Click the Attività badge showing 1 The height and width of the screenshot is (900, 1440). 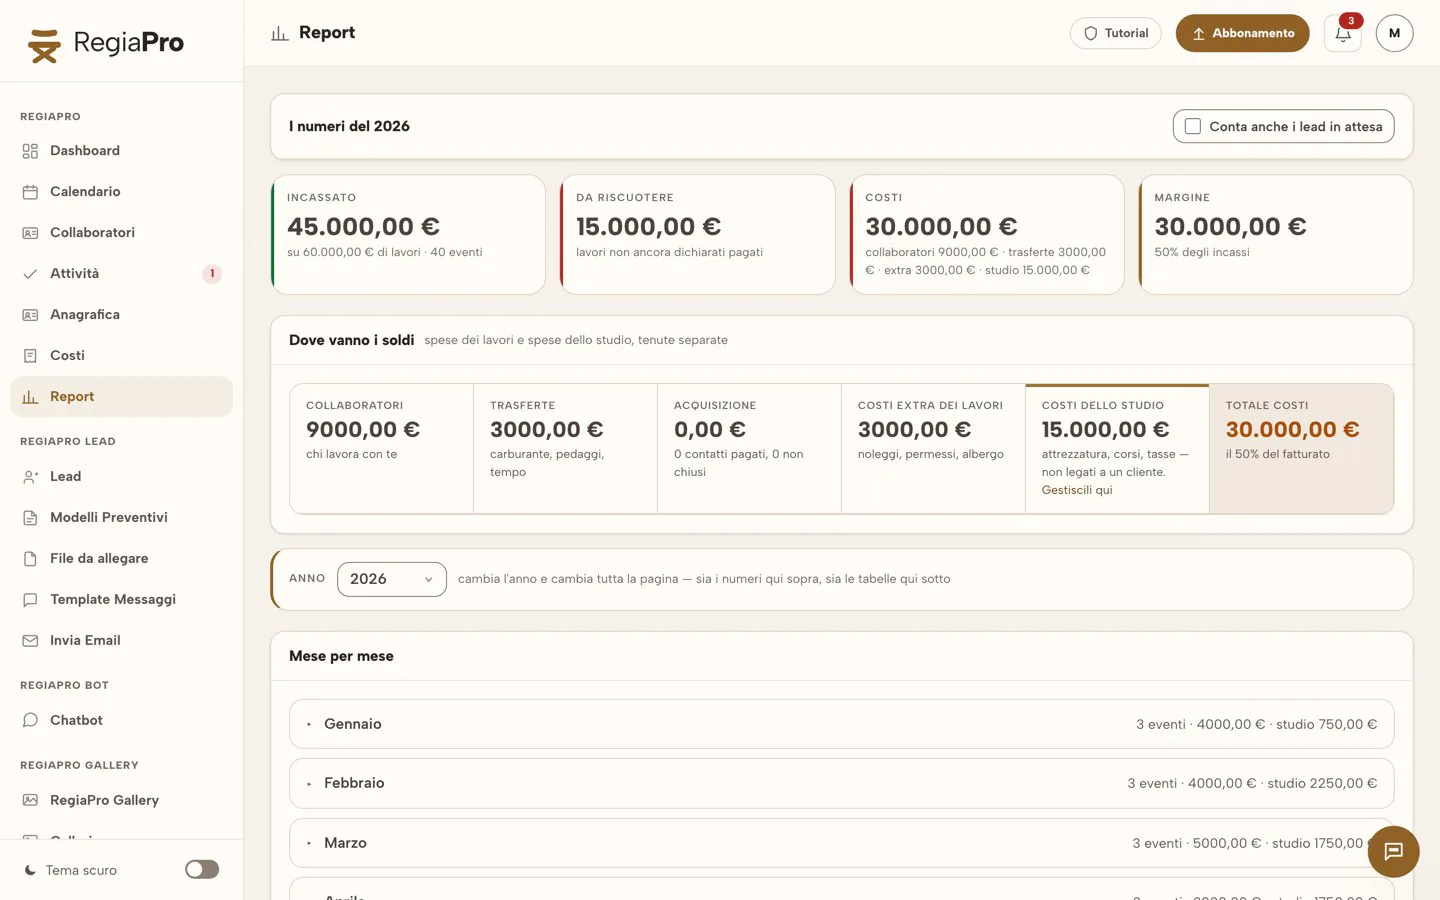(x=212, y=274)
